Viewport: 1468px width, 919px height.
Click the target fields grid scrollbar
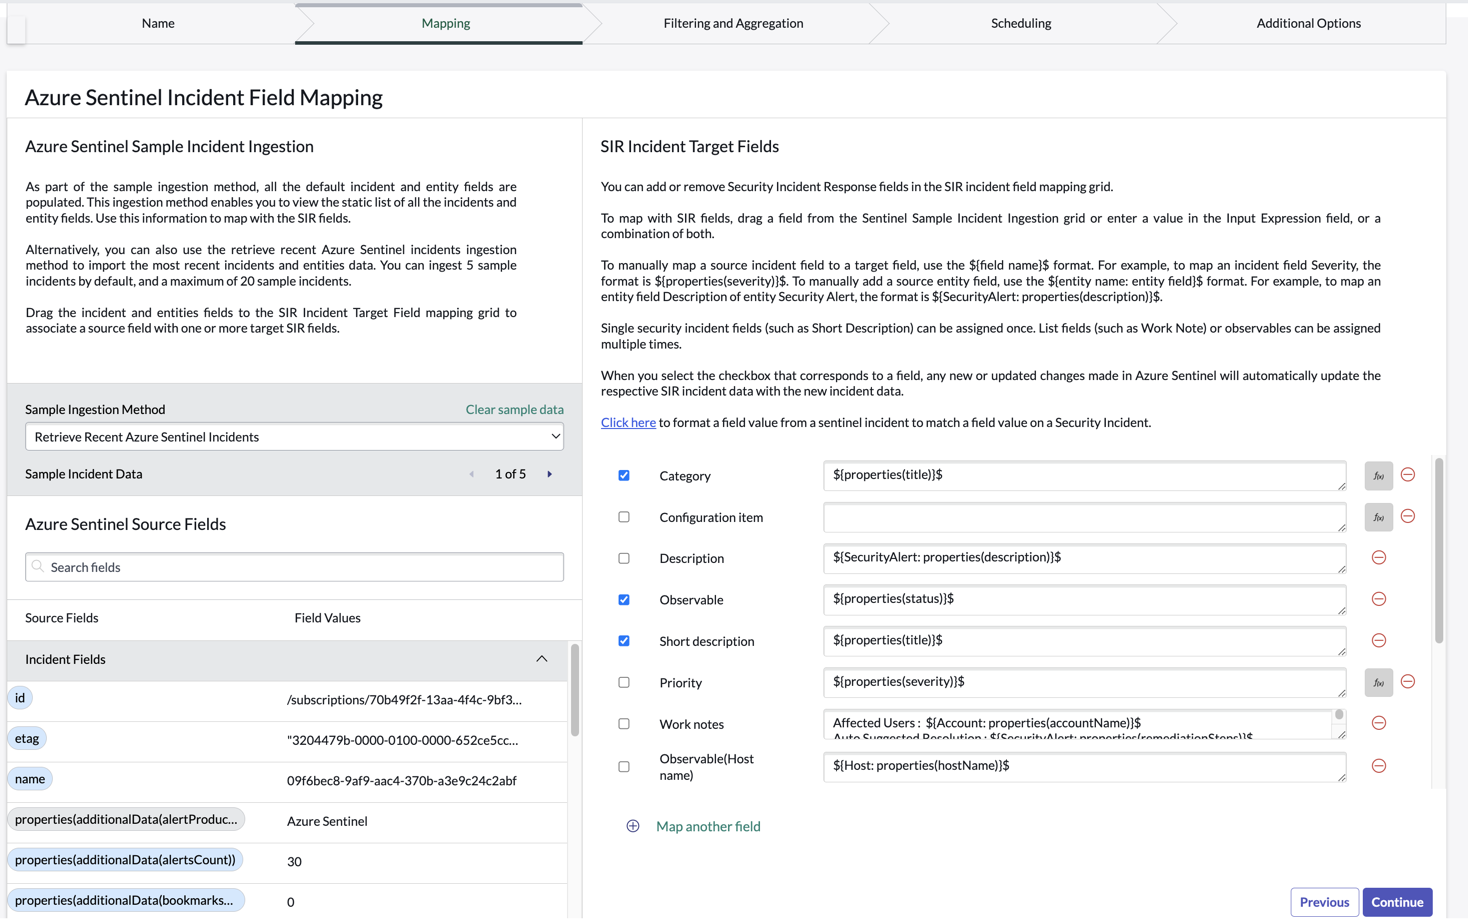(x=1439, y=550)
